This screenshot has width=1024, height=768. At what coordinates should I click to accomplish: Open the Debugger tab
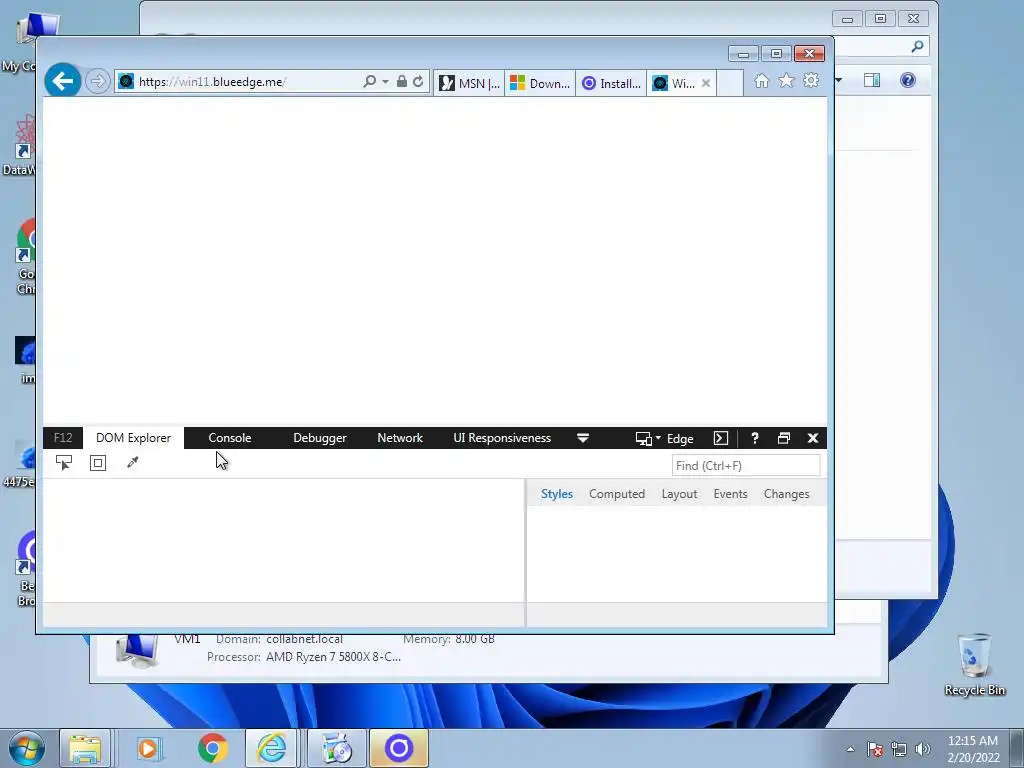(320, 438)
